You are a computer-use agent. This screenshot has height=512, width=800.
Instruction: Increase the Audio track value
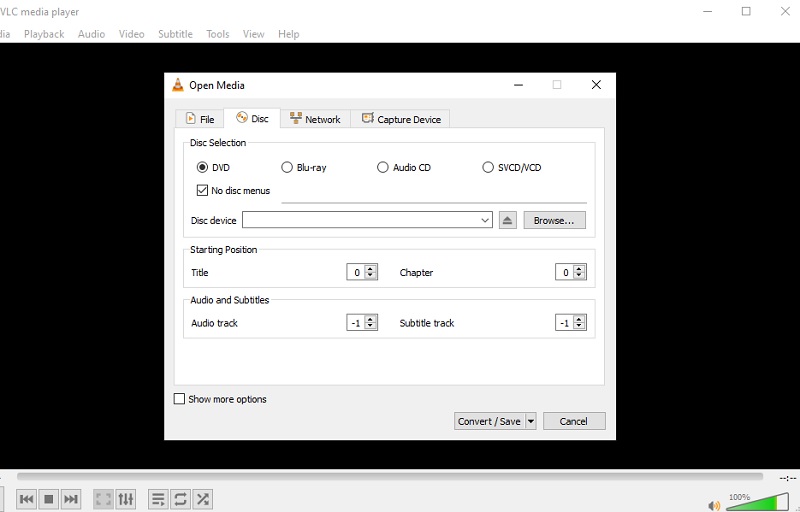click(371, 319)
